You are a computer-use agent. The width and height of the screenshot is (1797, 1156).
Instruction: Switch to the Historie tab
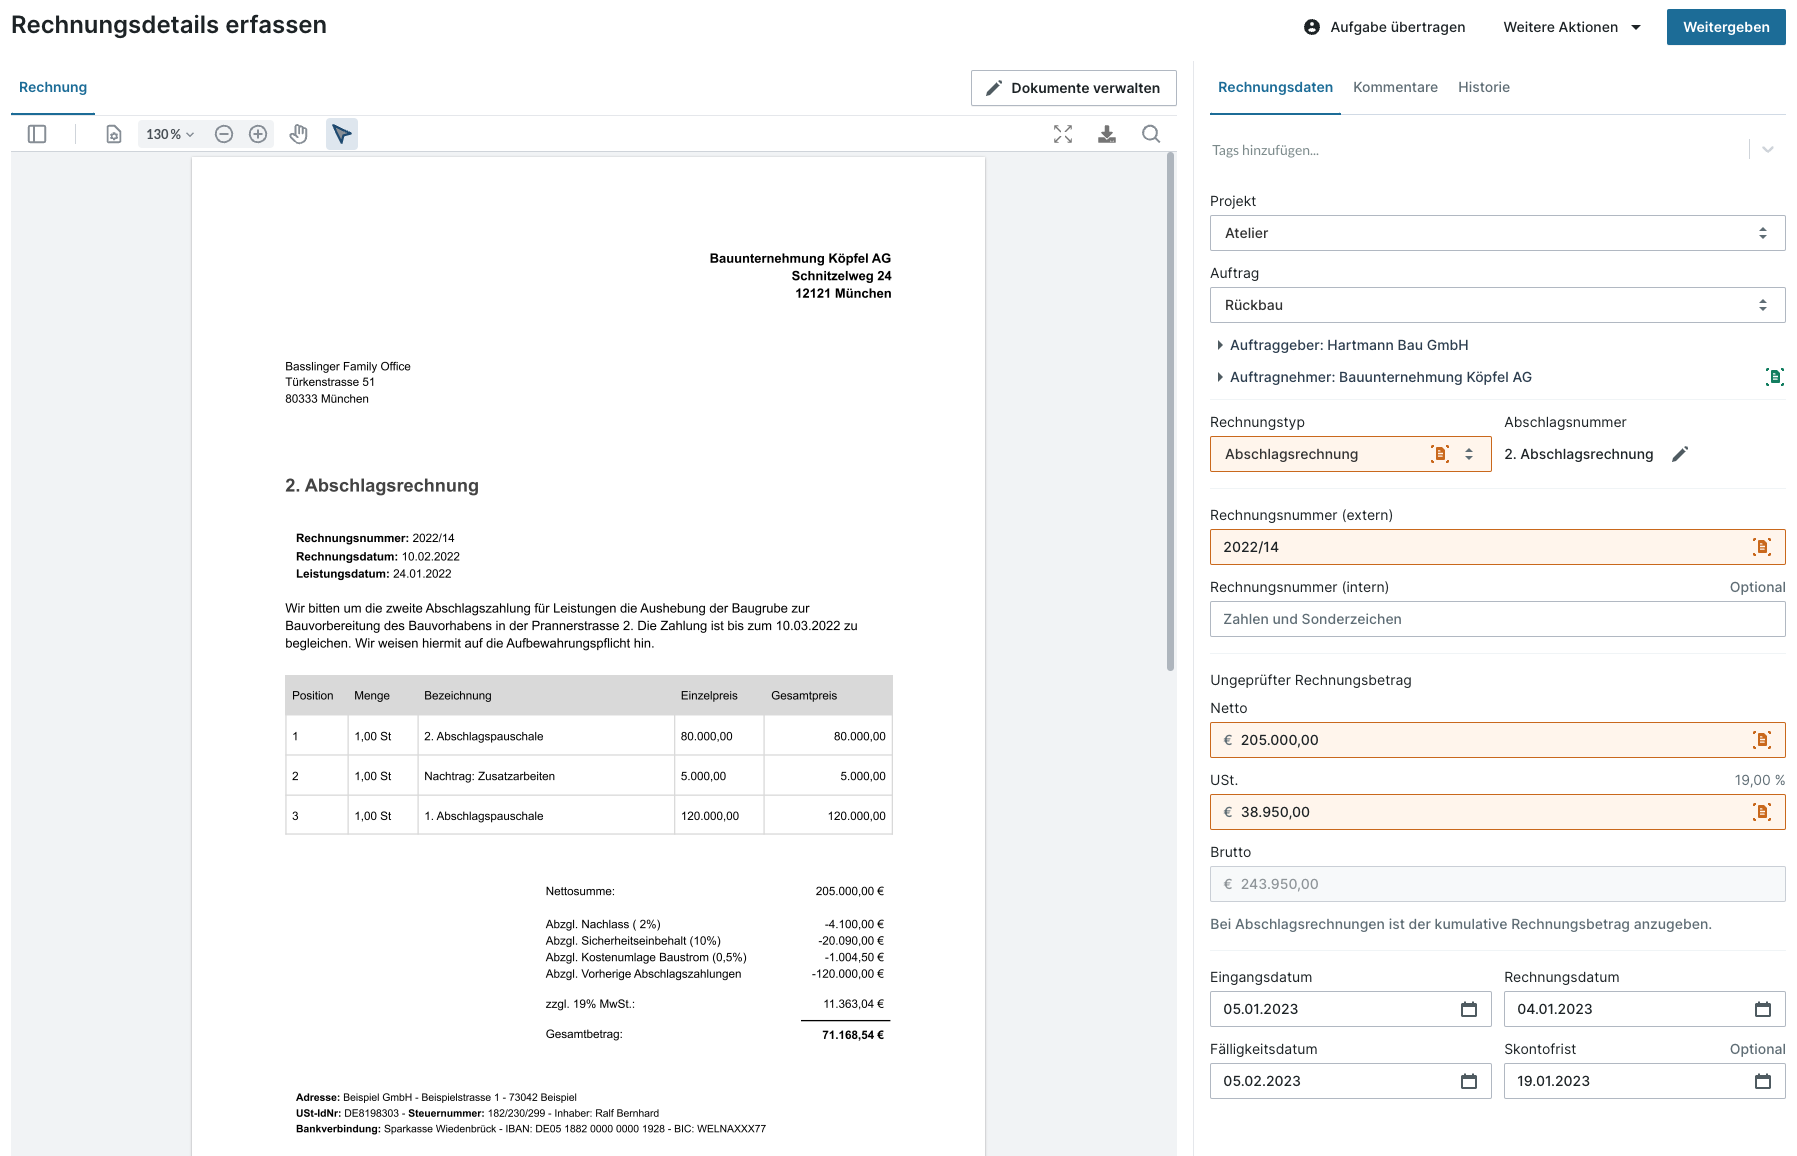[x=1483, y=87]
